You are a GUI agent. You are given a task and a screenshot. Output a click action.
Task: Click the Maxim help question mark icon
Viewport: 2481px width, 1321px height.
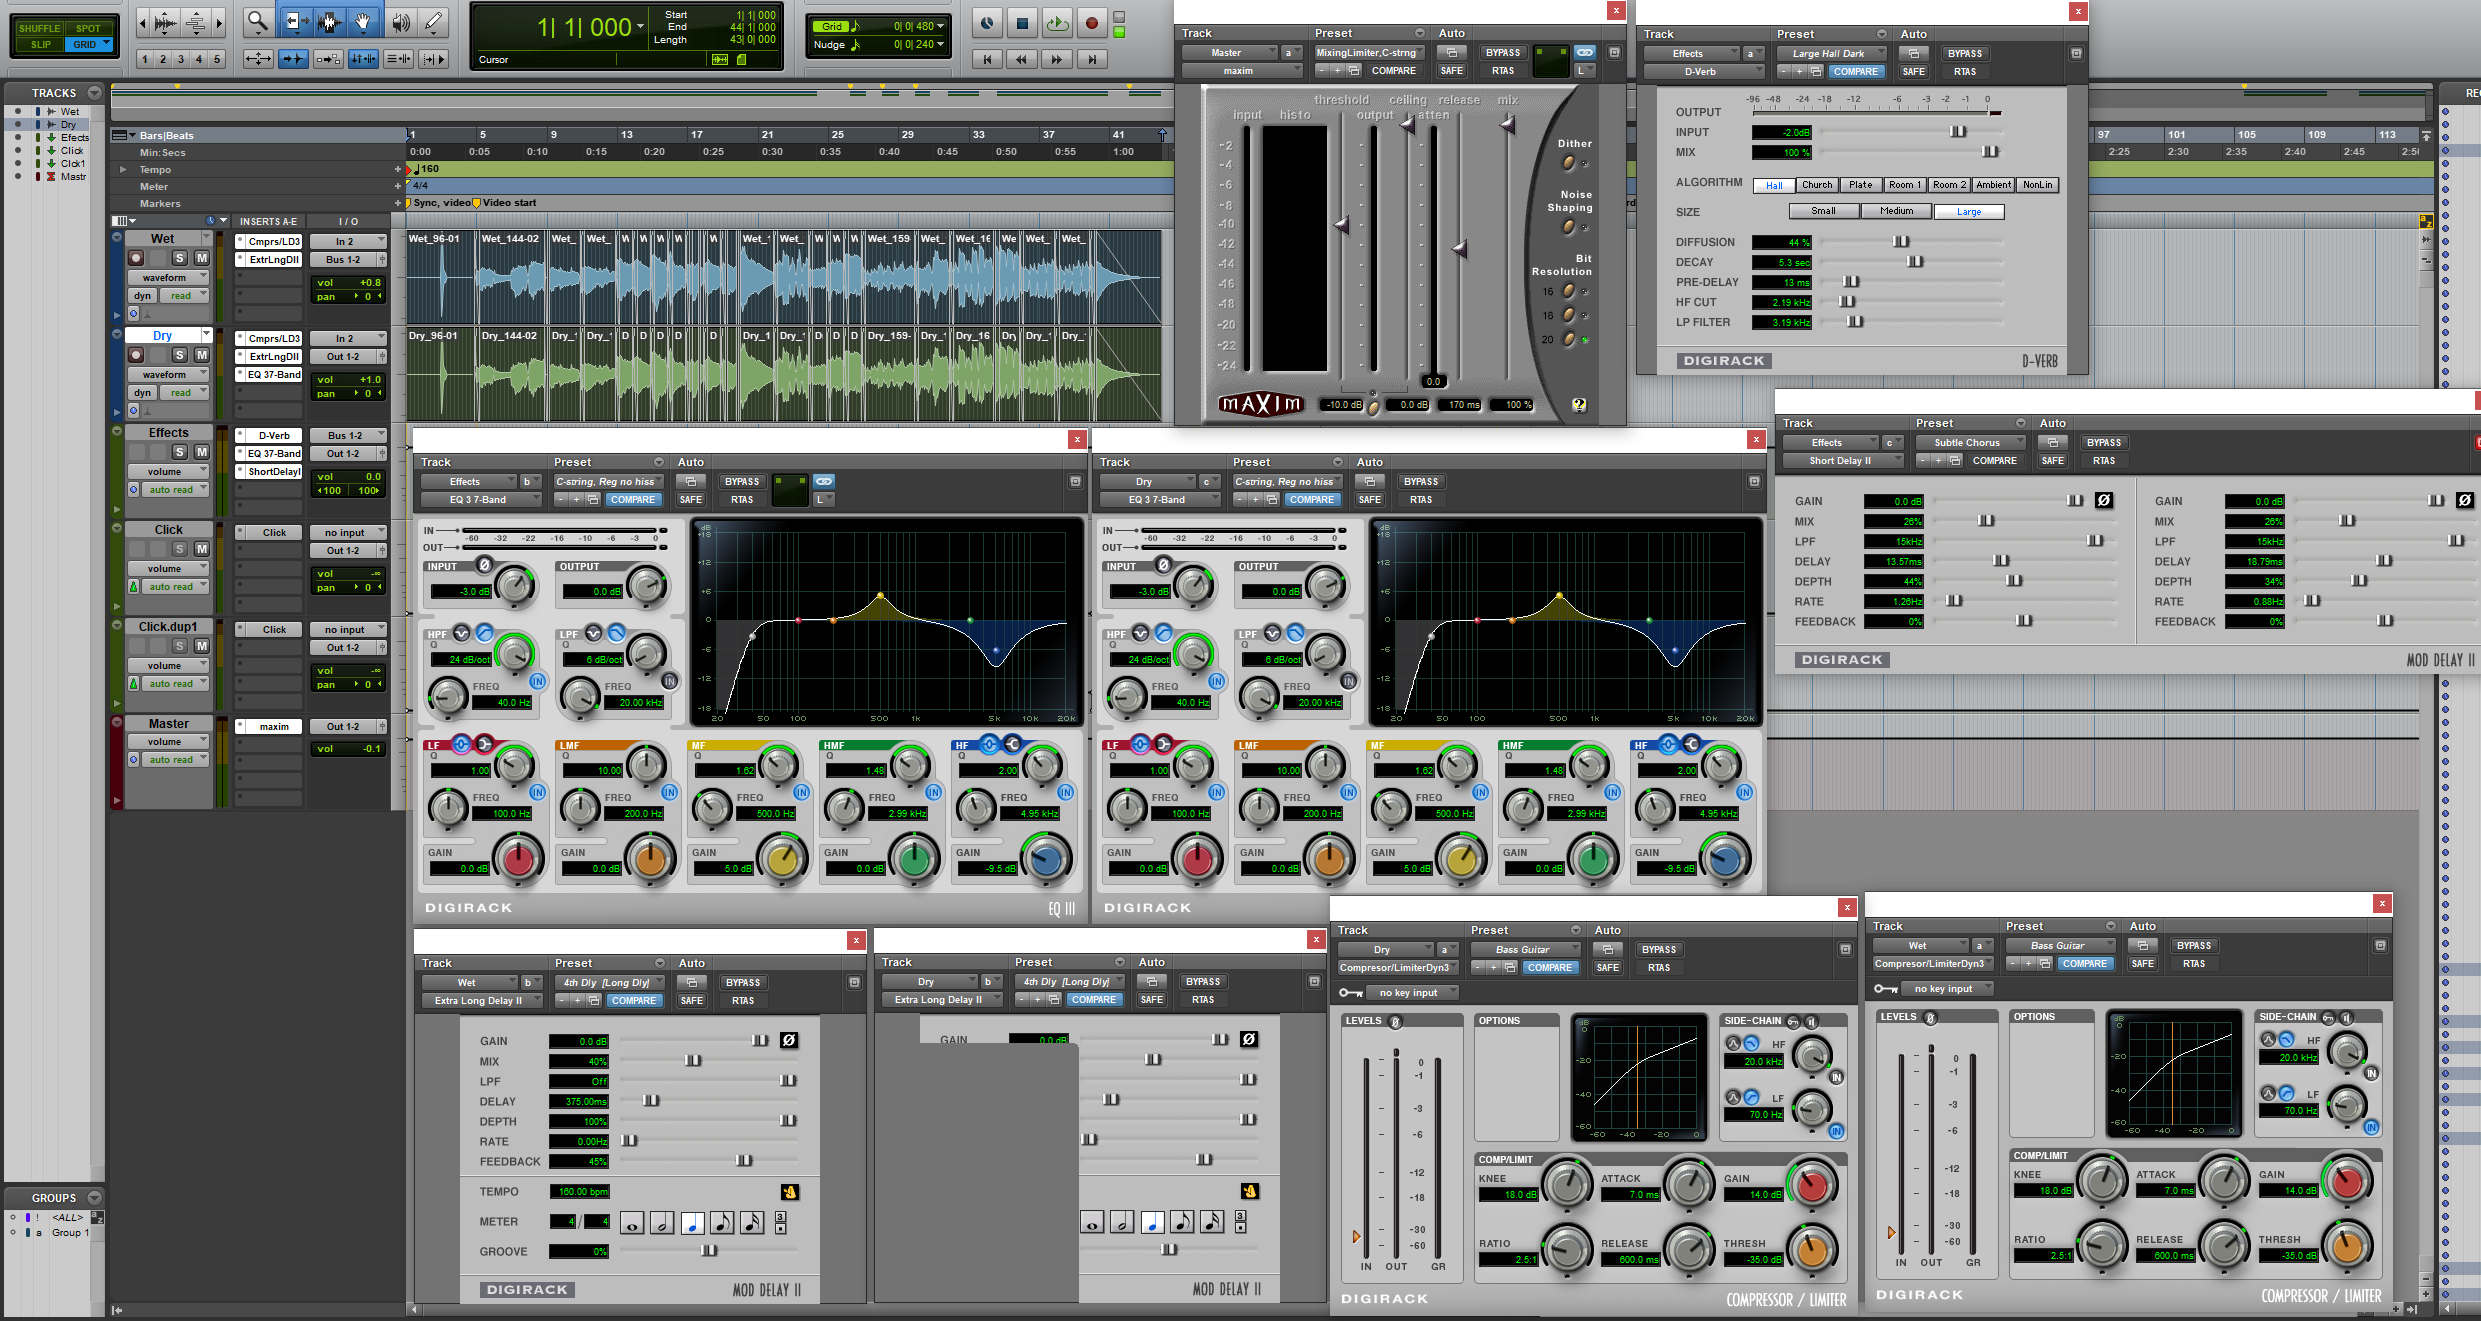[x=1579, y=405]
